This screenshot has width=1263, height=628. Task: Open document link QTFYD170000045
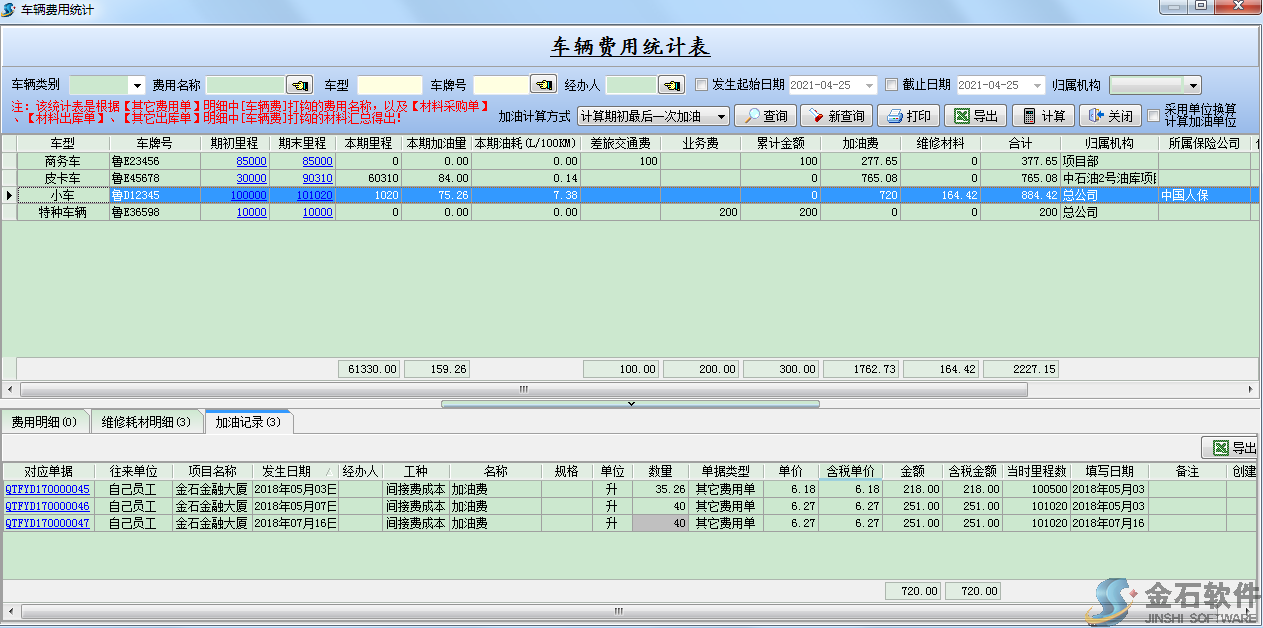pyautogui.click(x=47, y=490)
